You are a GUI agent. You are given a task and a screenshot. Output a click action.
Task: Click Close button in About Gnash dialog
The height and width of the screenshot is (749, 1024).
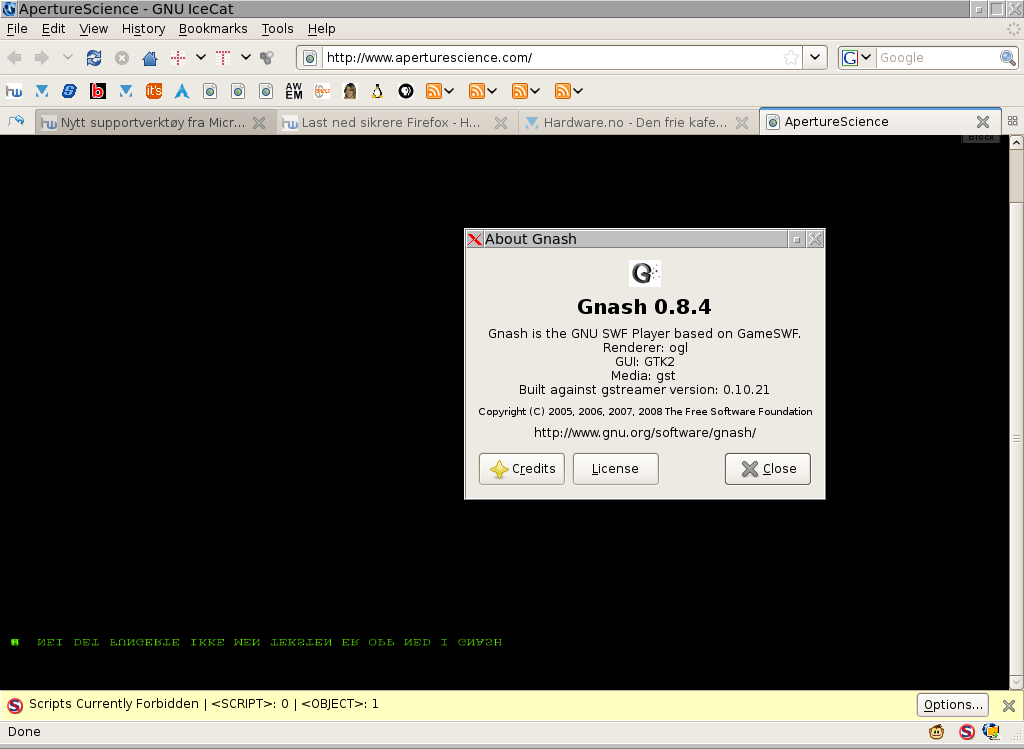coord(768,469)
